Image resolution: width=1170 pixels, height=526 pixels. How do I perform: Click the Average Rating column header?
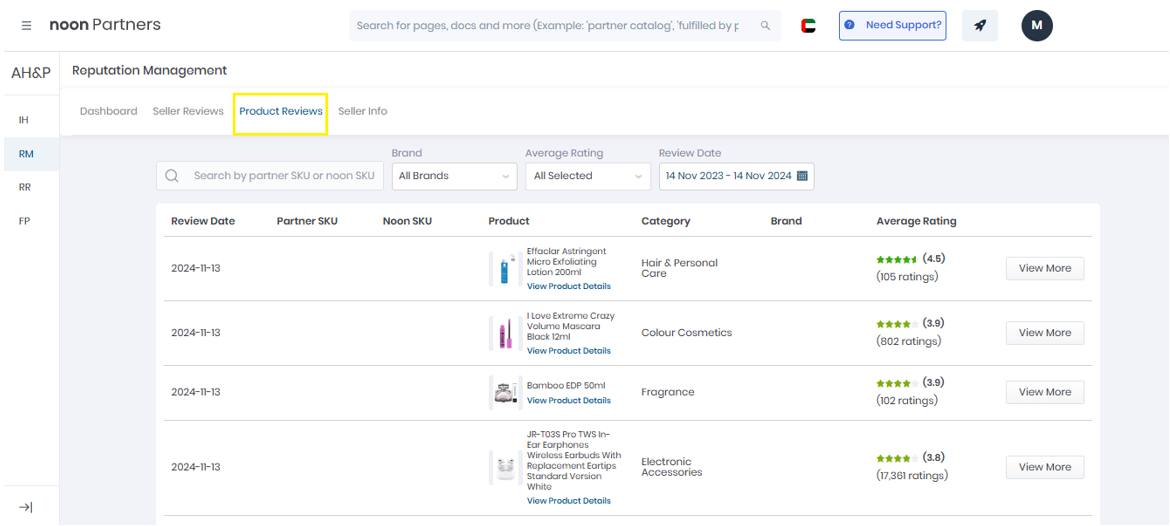(916, 222)
